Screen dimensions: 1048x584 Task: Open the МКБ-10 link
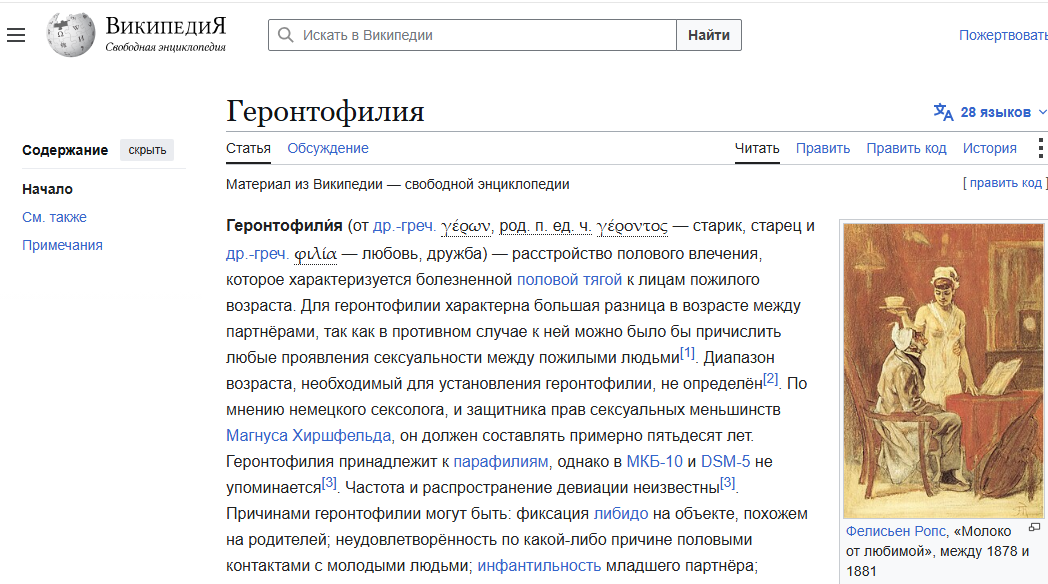[654, 462]
